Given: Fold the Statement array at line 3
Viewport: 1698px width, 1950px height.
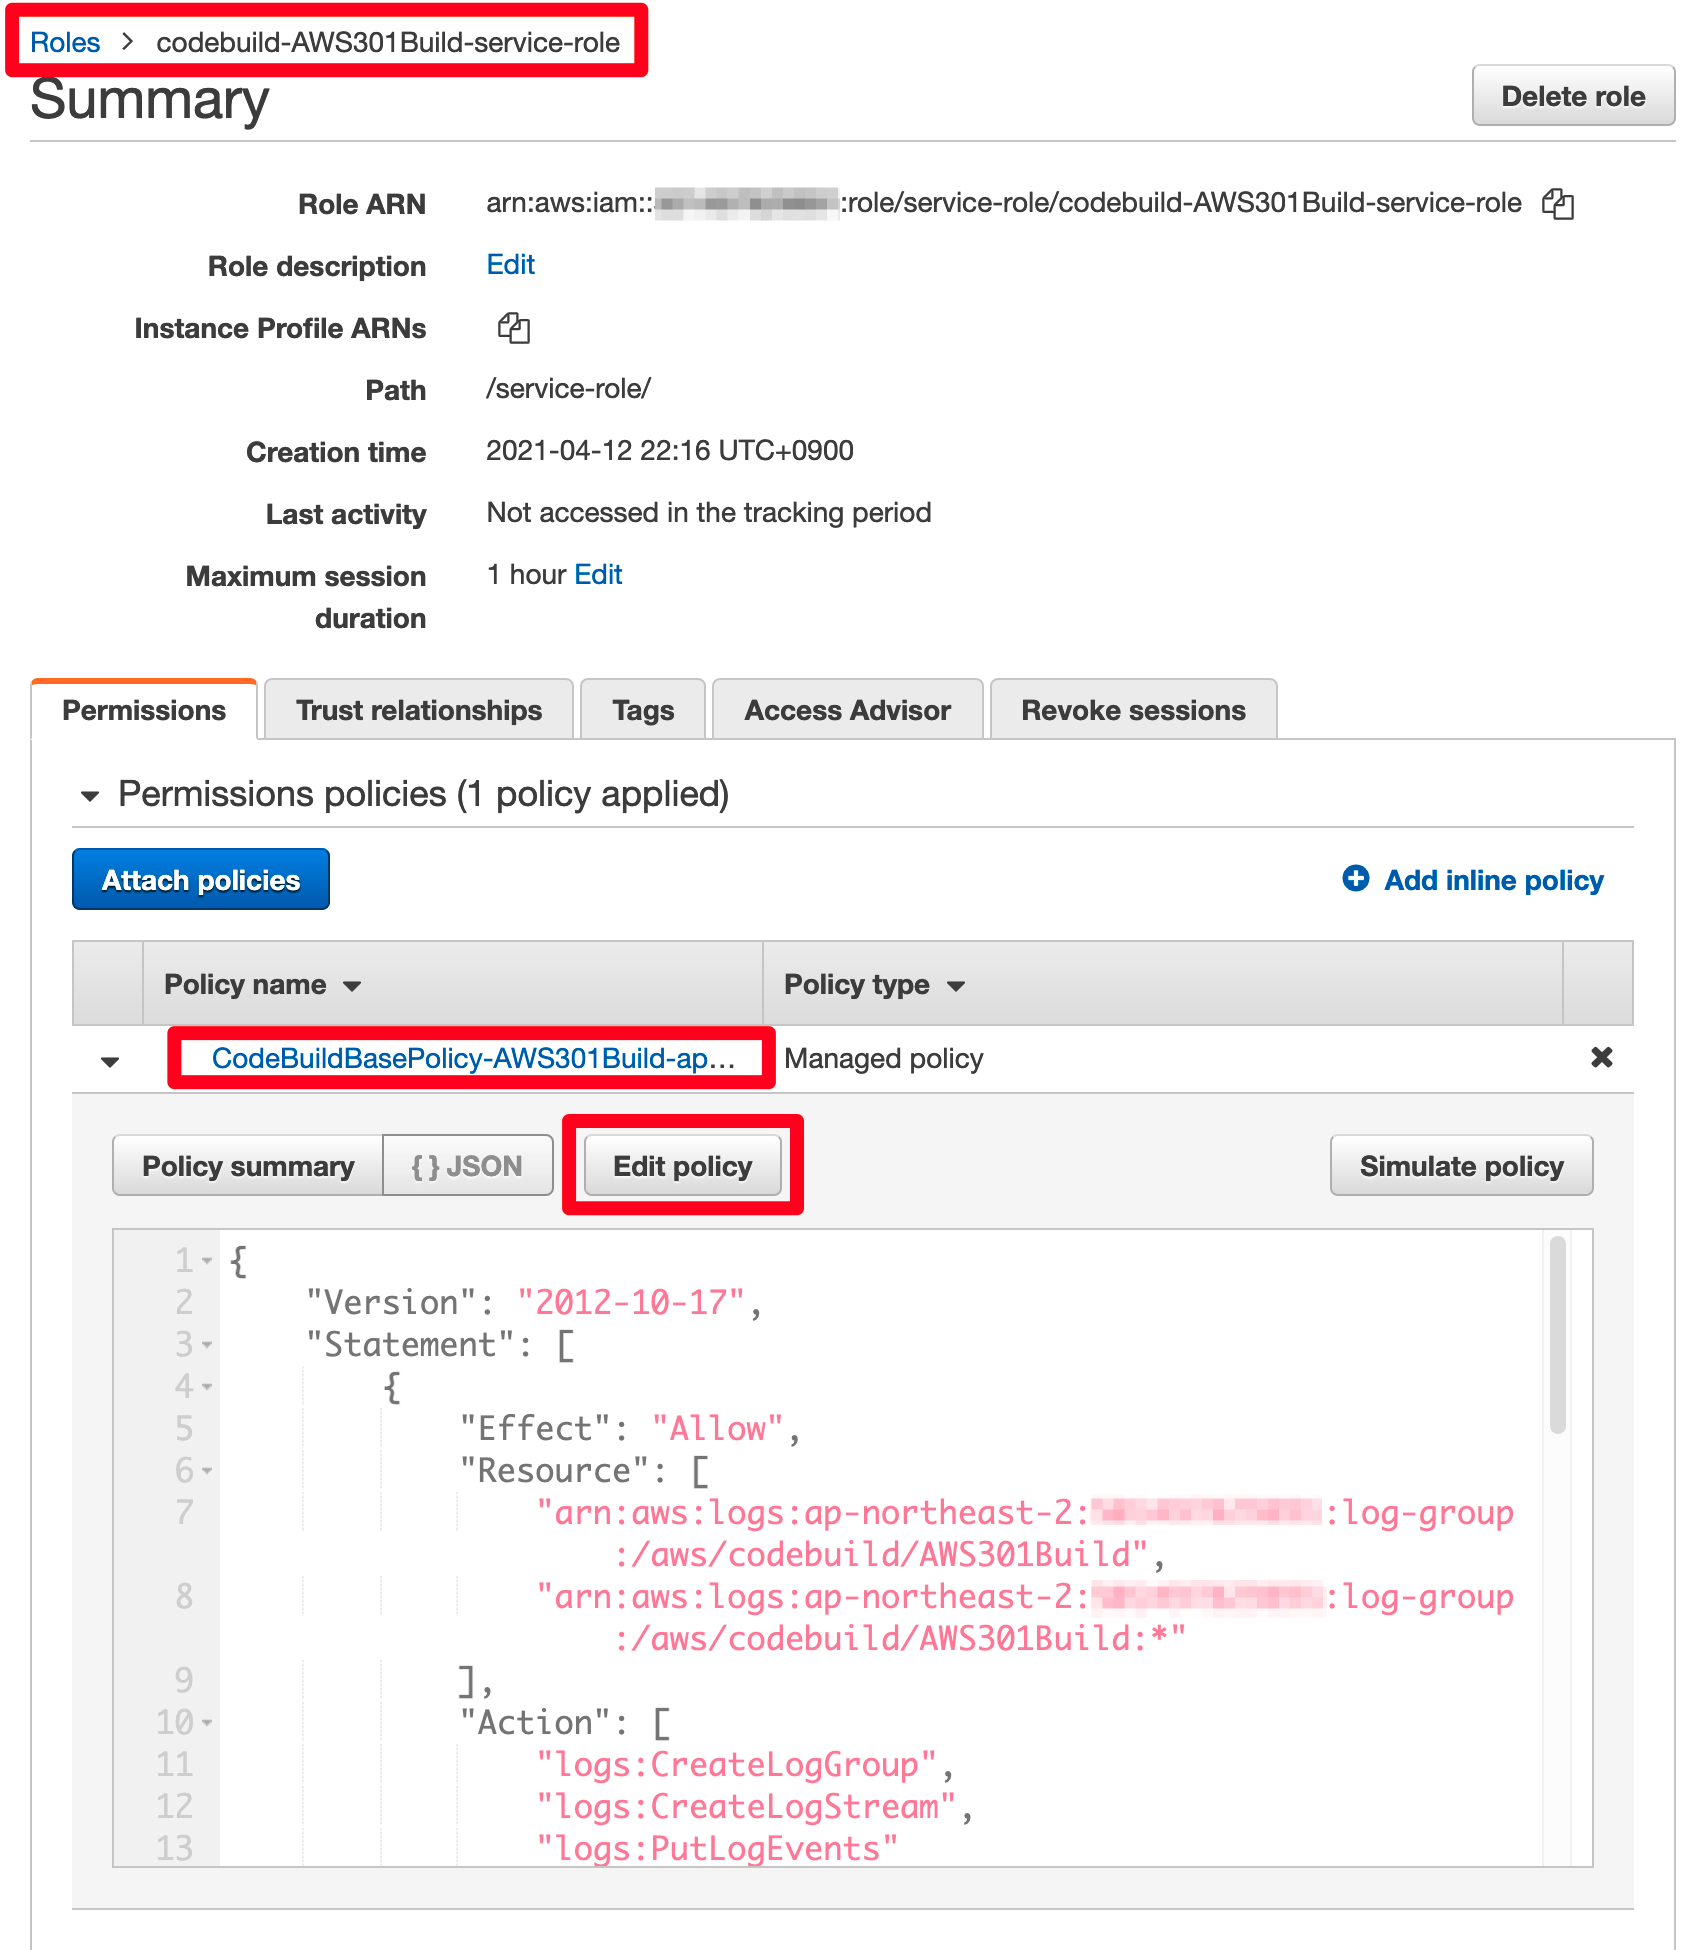Looking at the screenshot, I should point(207,1345).
